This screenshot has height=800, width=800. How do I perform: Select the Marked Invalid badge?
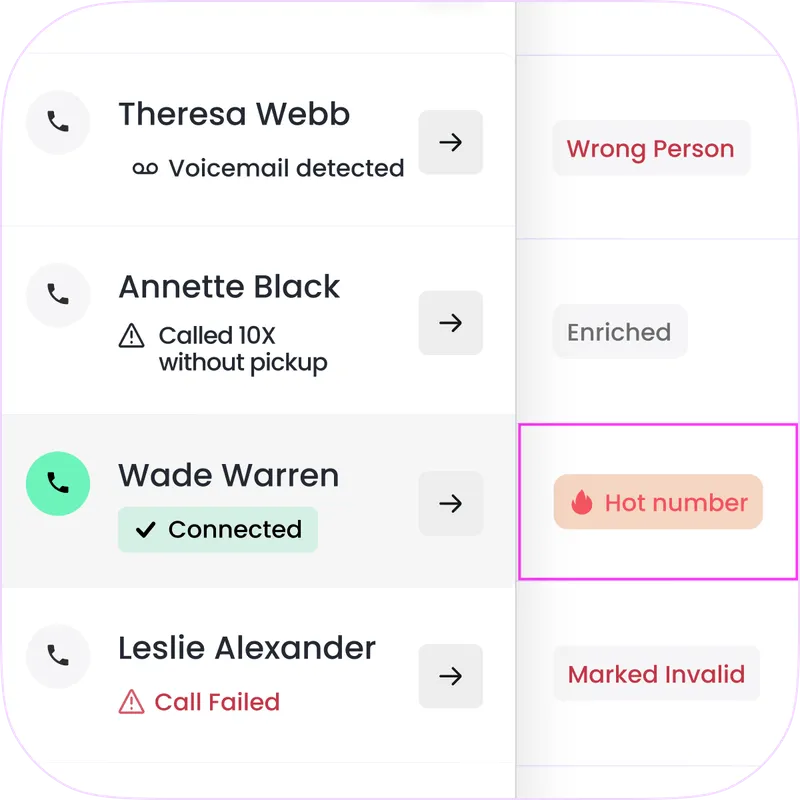point(656,673)
